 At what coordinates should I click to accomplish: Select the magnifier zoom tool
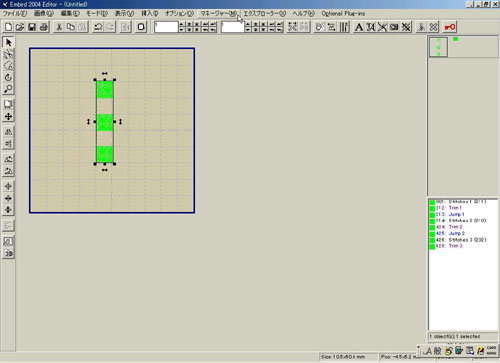pyautogui.click(x=8, y=89)
